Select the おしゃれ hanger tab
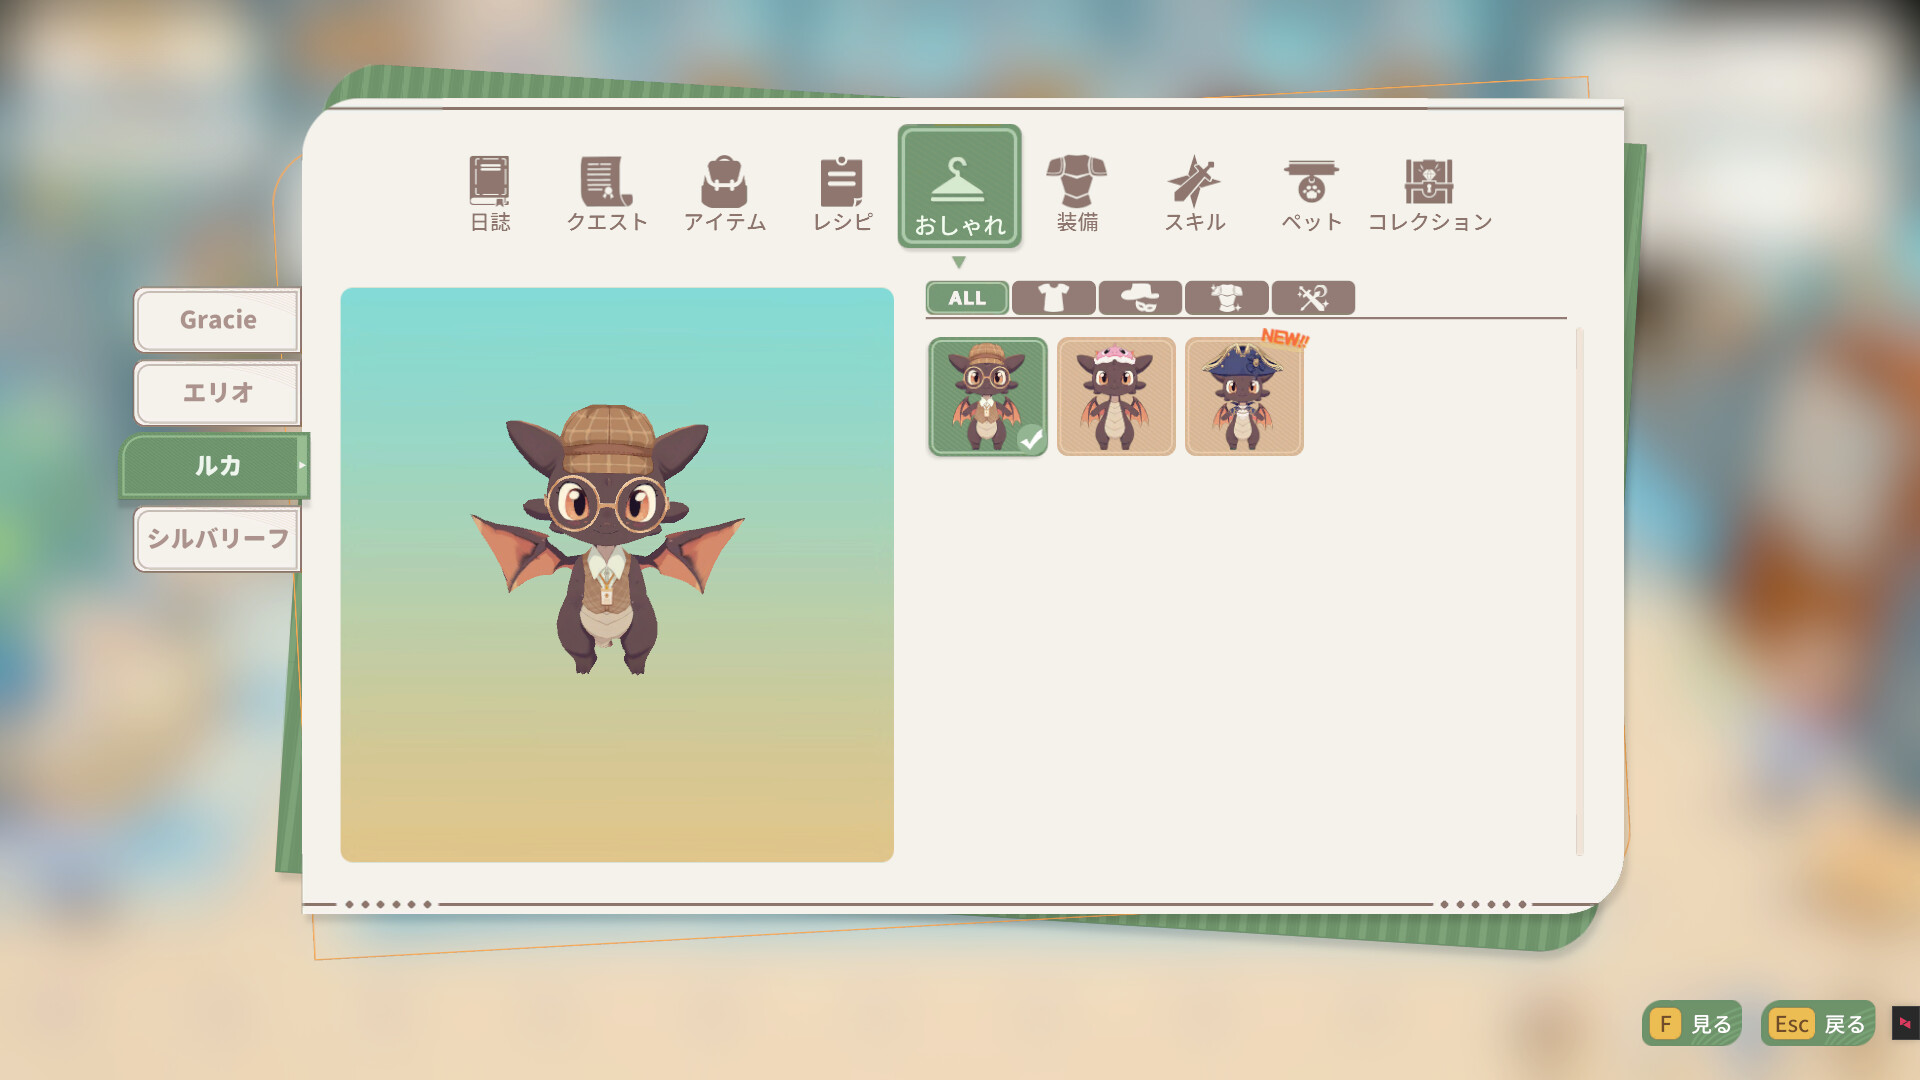 [x=959, y=188]
